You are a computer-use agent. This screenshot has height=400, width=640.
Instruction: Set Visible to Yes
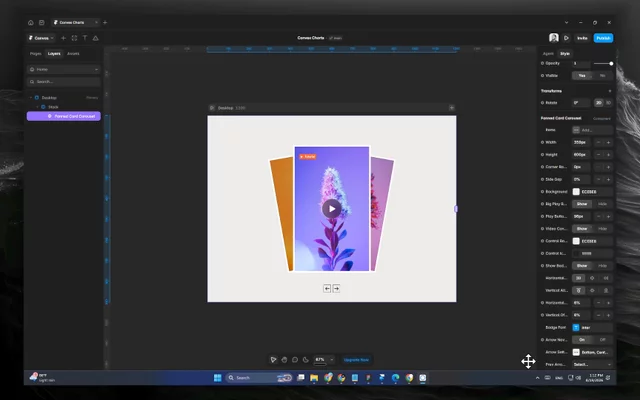click(582, 76)
